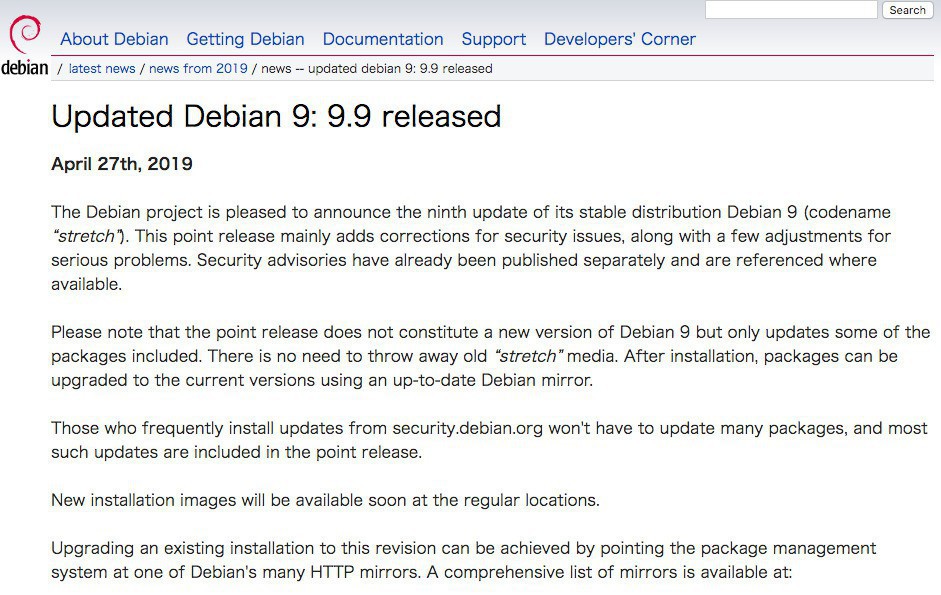The width and height of the screenshot is (941, 595).
Task: Click the sentence "New installation images will be available soon"
Action: point(325,500)
